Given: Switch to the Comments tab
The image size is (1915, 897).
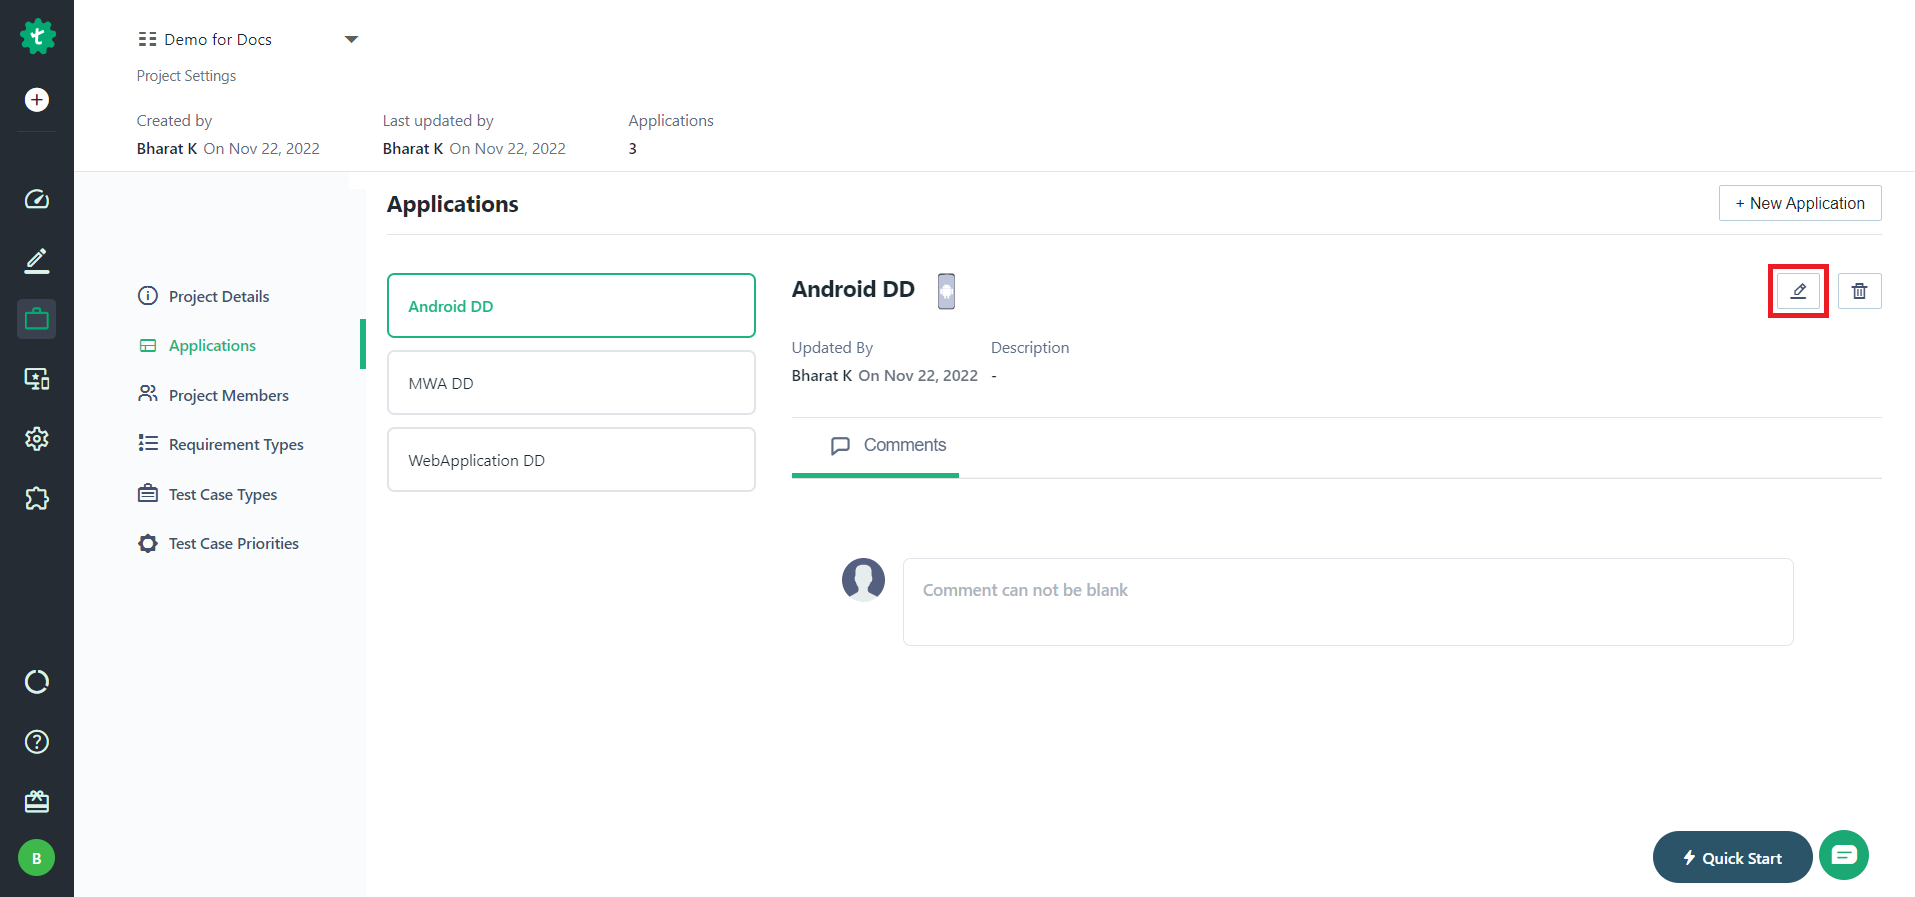Looking at the screenshot, I should point(888,445).
